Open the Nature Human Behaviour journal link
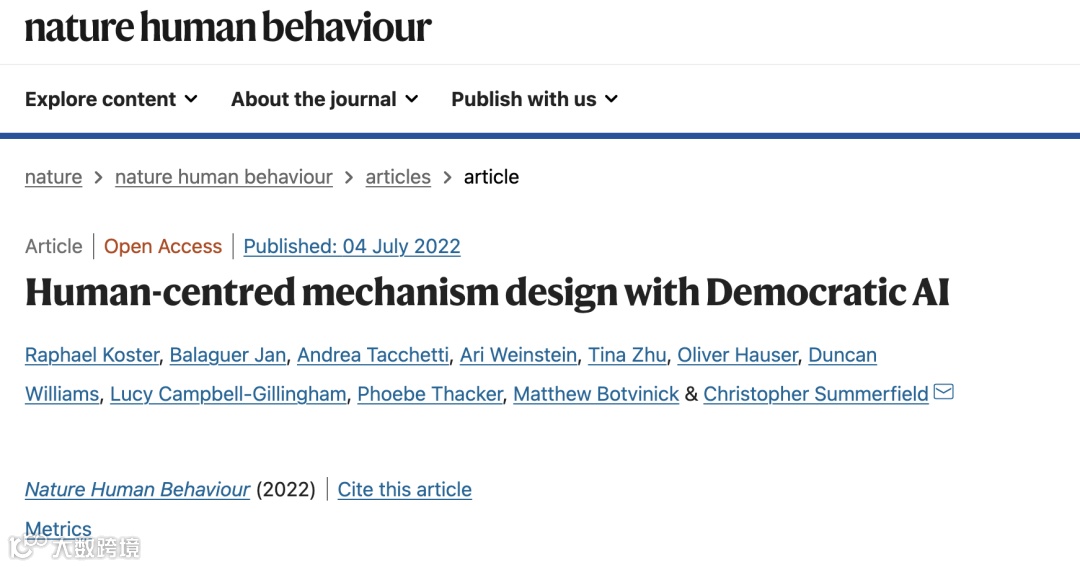The width and height of the screenshot is (1080, 567). click(137, 489)
